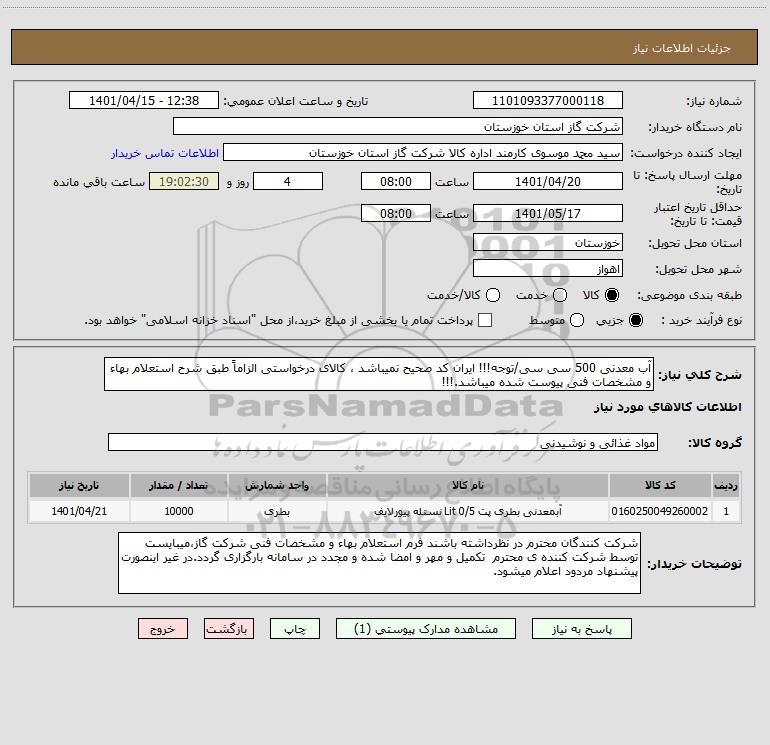
Task: Click the quantity cell 10000
Action: pyautogui.click(x=179, y=511)
